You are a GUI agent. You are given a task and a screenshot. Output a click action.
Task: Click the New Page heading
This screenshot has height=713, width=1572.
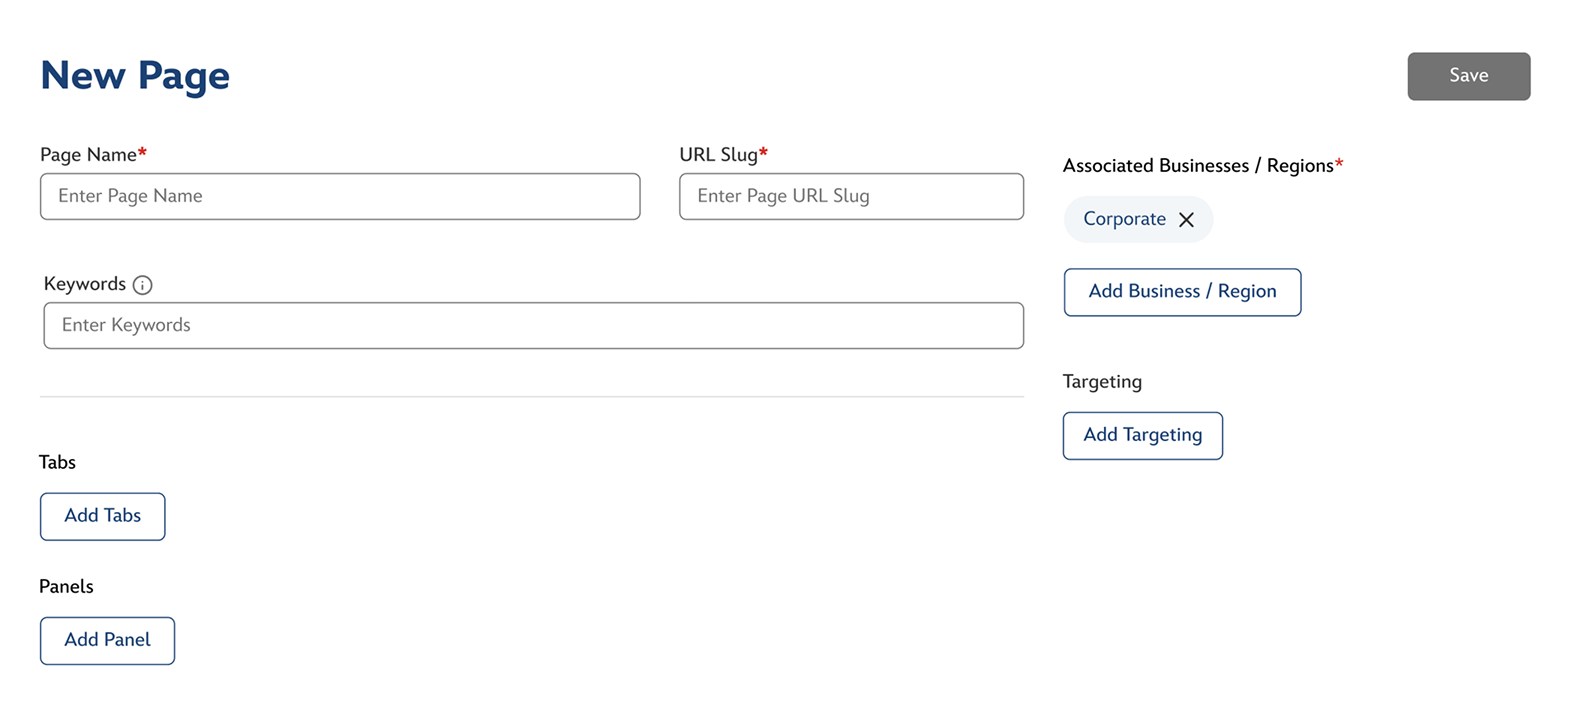click(x=135, y=76)
